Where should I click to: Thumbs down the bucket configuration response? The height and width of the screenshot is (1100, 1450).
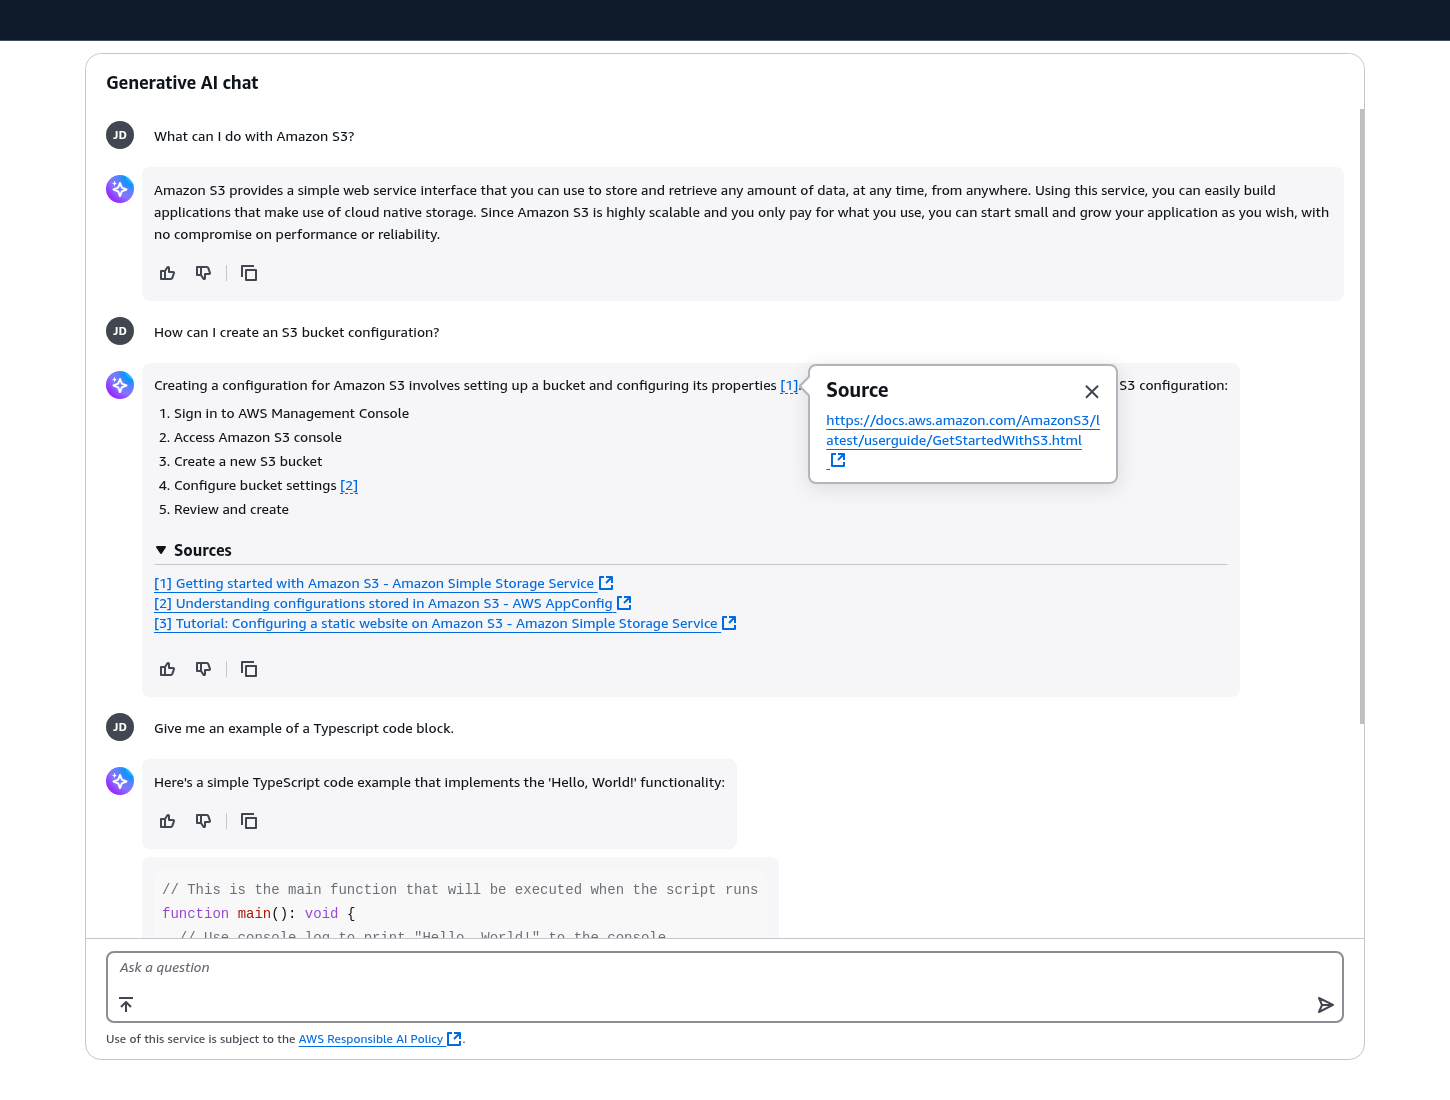click(203, 668)
